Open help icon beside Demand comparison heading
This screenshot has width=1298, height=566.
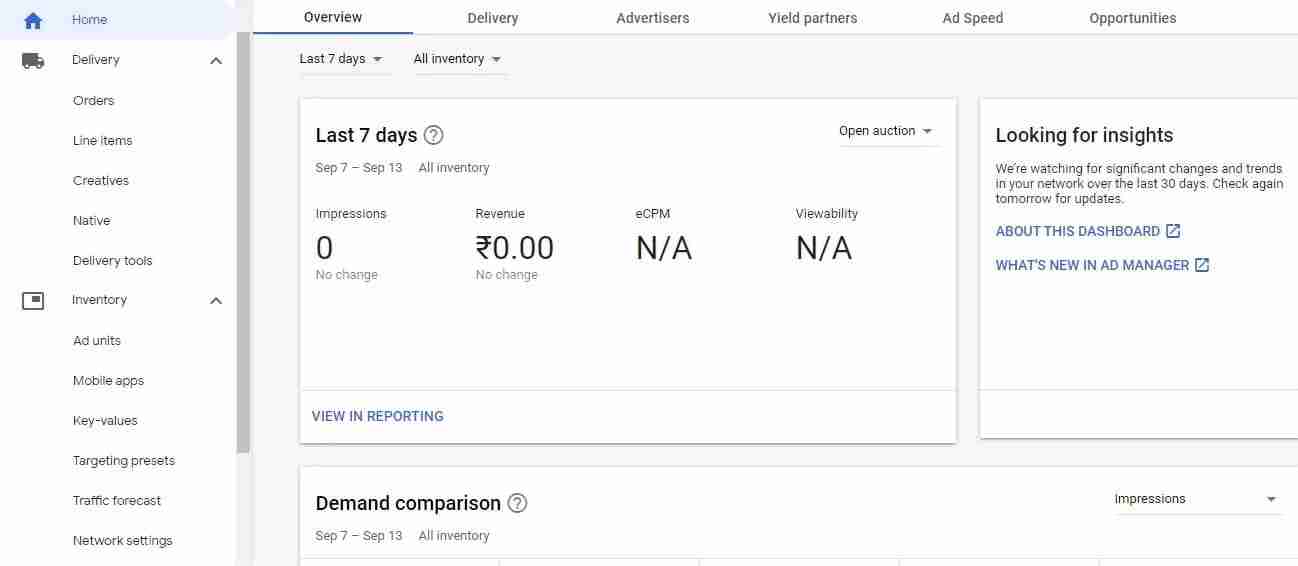(517, 503)
